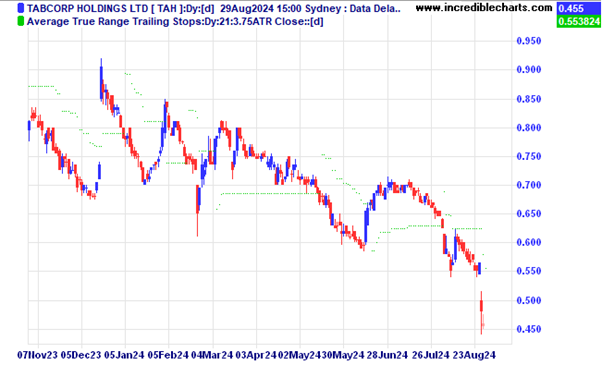This screenshot has height=365, width=602.
Task: Click the 07Nov23 date label
Action: [x=38, y=355]
